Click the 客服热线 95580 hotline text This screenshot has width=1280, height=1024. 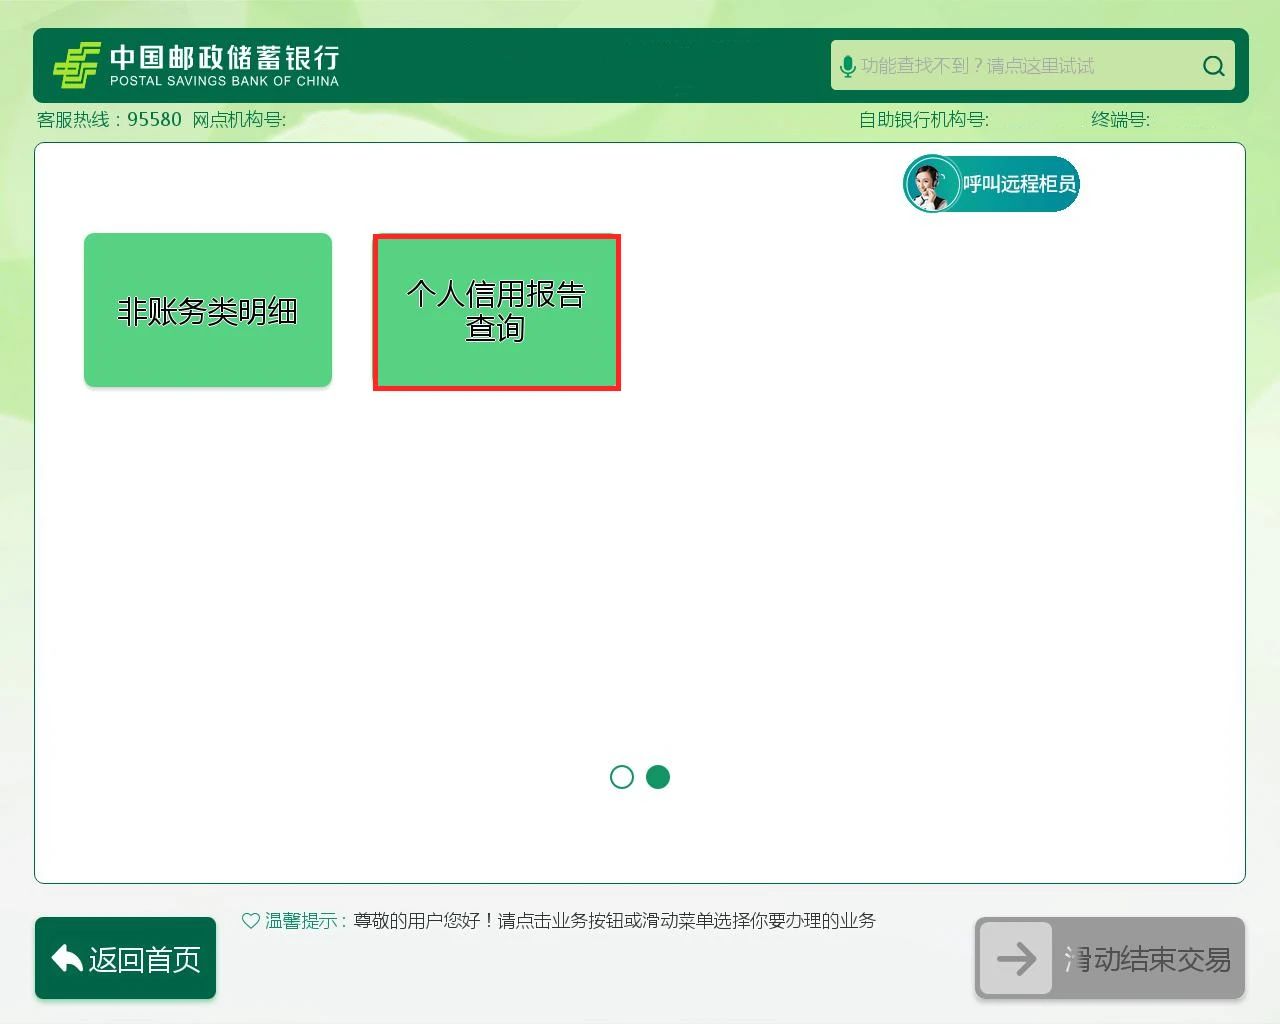point(109,120)
